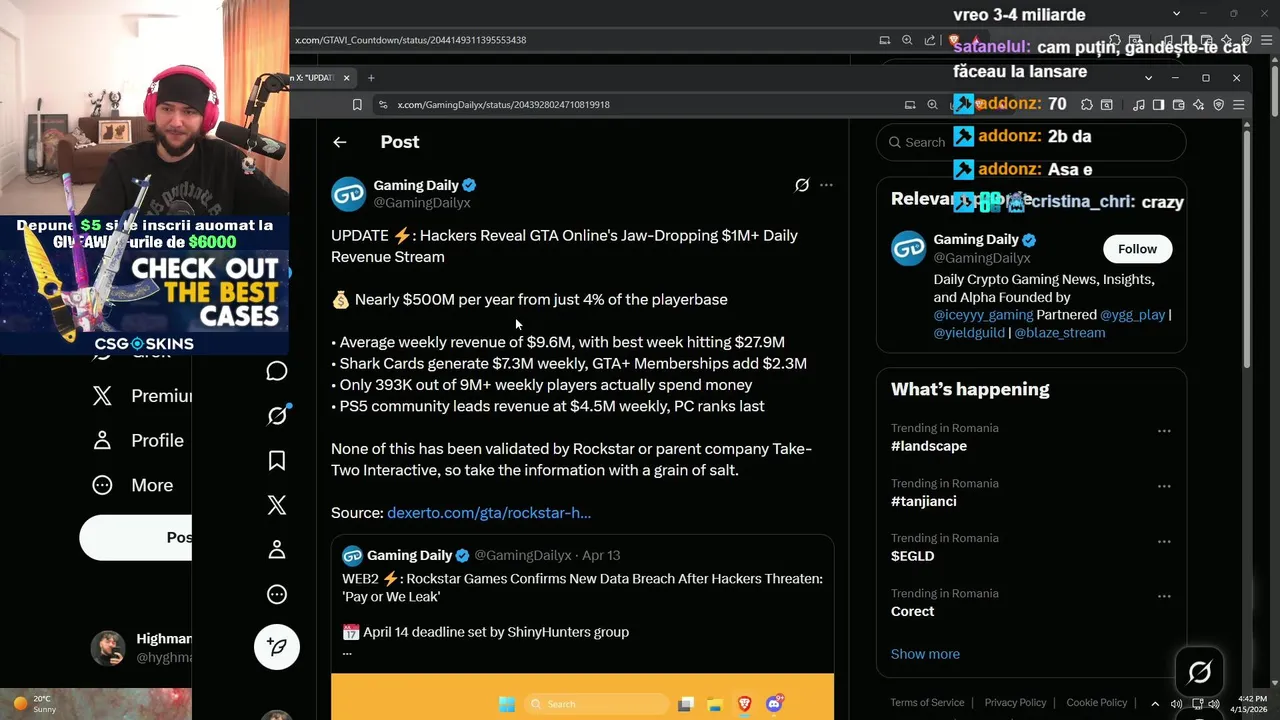Open tab search chevron in back browser window

coord(1177,14)
